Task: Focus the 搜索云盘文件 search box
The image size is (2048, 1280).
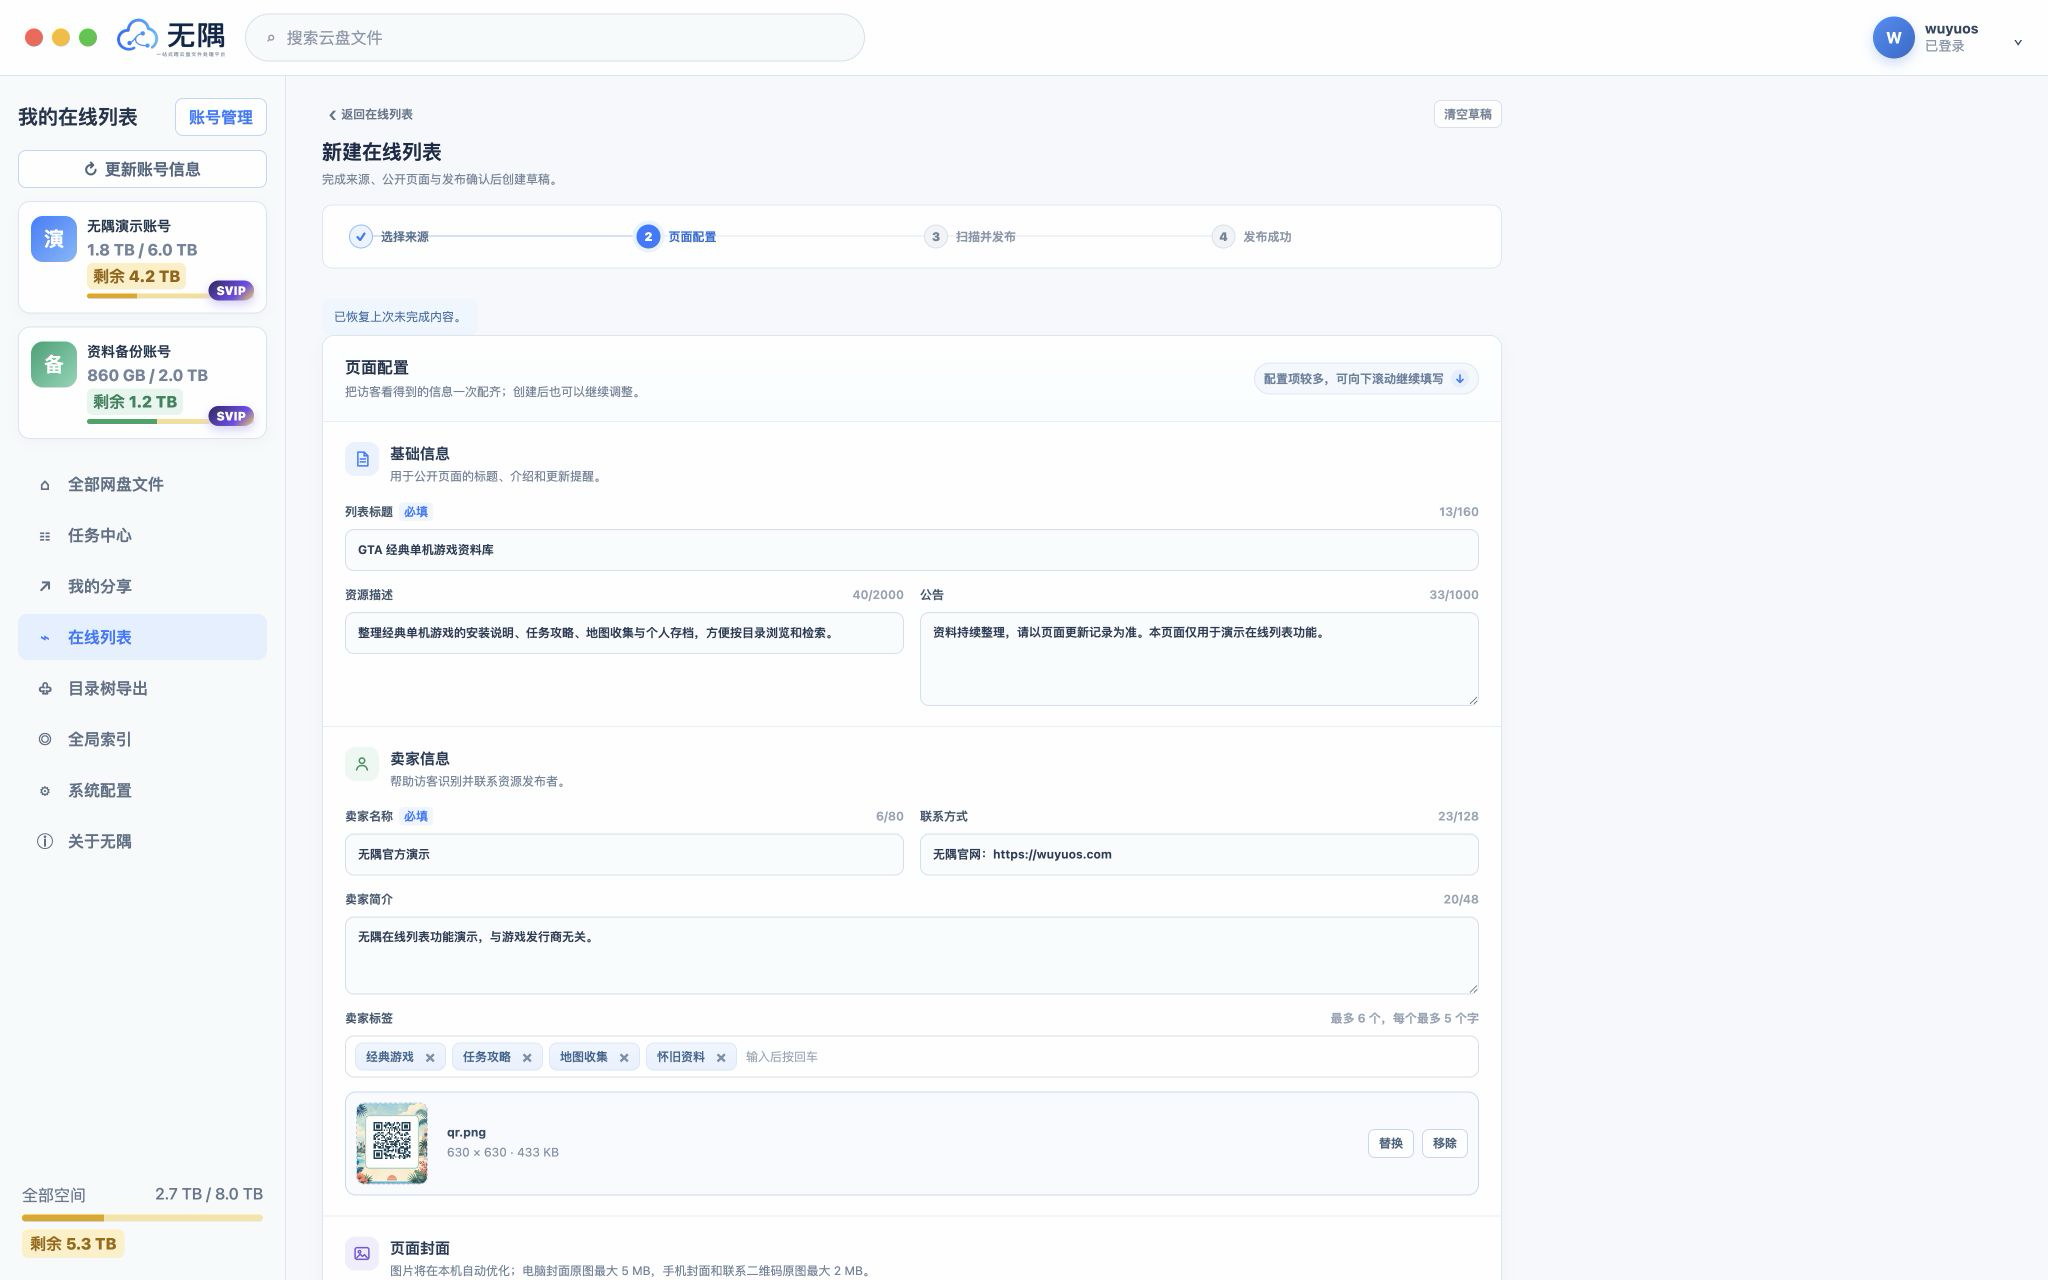Action: (554, 38)
